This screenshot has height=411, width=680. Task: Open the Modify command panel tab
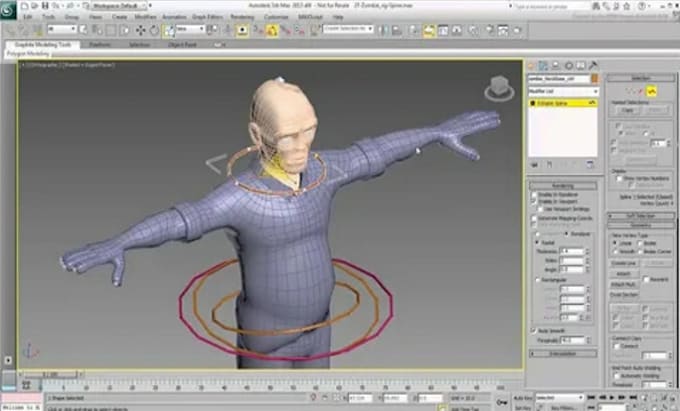coord(543,65)
